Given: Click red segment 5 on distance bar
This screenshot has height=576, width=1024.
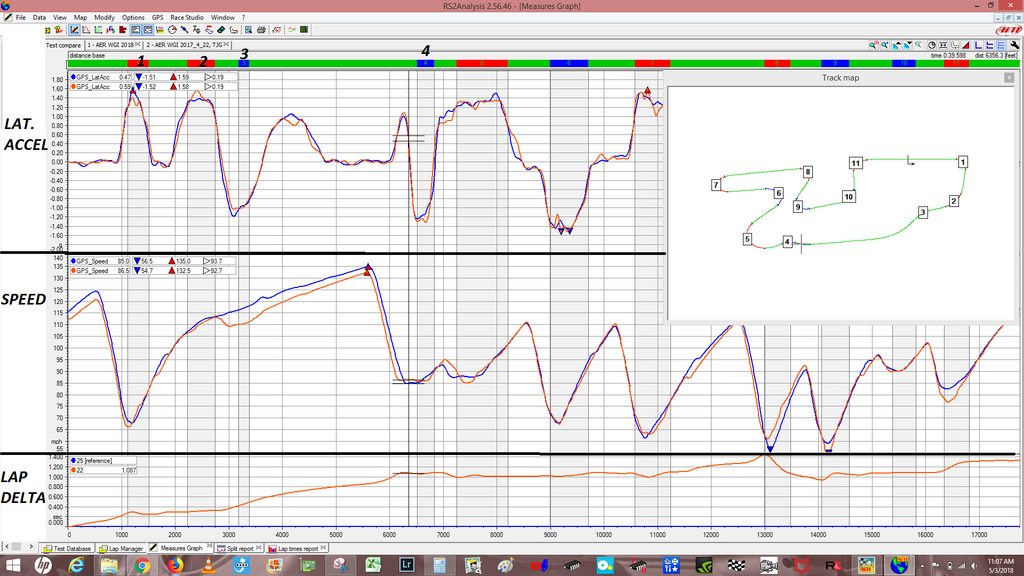Looking at the screenshot, I should (482, 63).
